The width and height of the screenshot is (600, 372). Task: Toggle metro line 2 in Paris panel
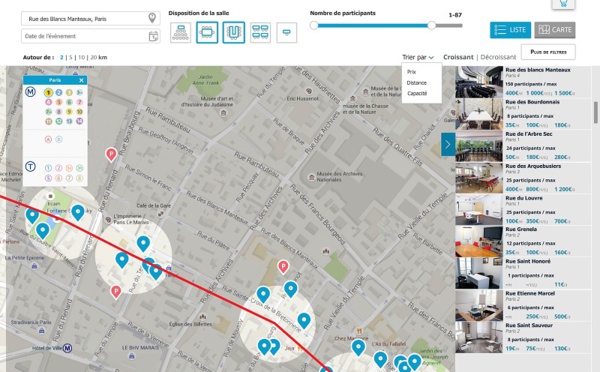pyautogui.click(x=59, y=92)
